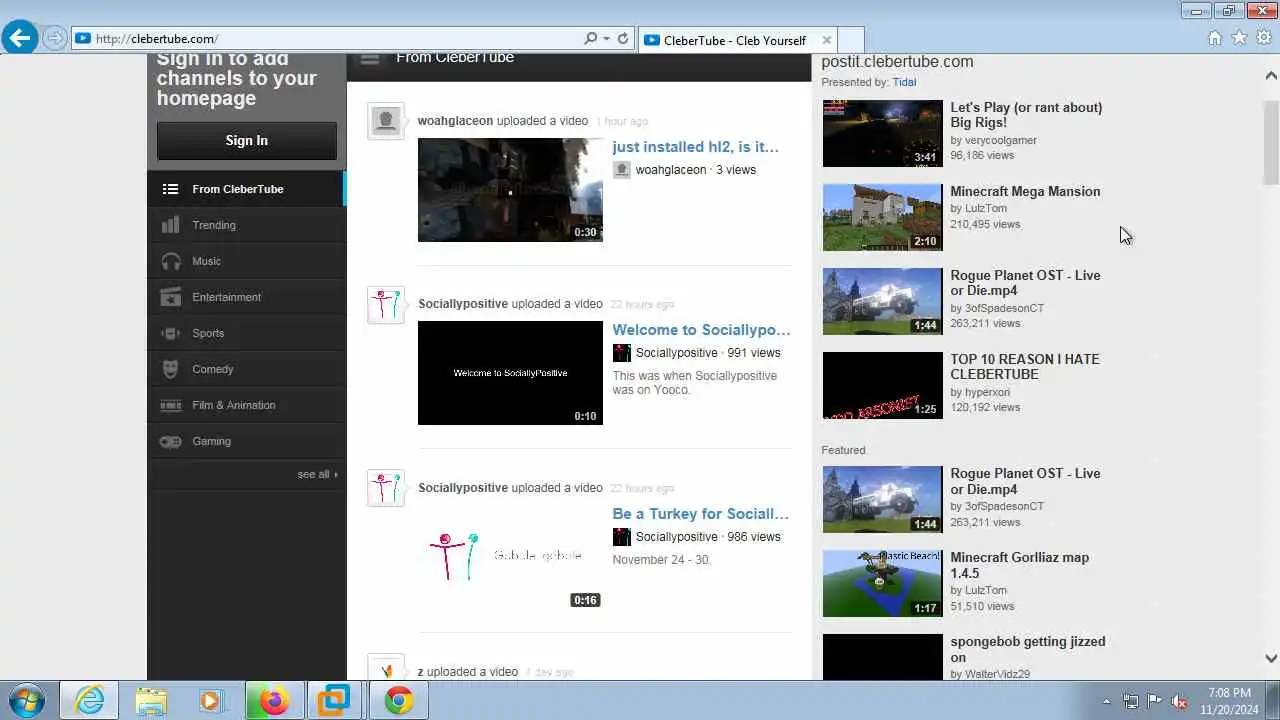
Task: Open File Explorer folder in taskbar
Action: coord(151,701)
